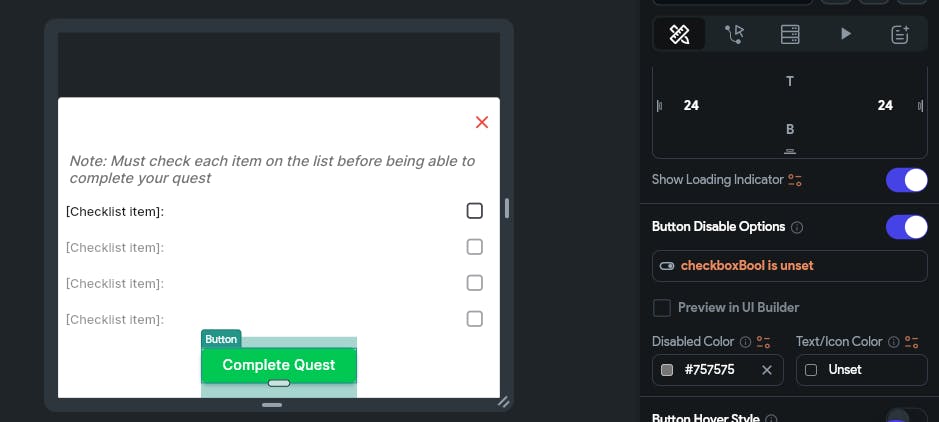
Task: Open the Animations play icon tab
Action: click(845, 34)
